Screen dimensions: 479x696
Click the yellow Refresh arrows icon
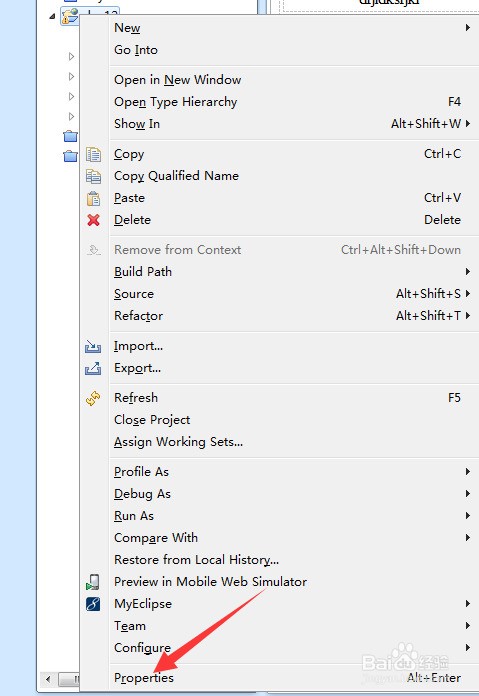click(x=93, y=398)
